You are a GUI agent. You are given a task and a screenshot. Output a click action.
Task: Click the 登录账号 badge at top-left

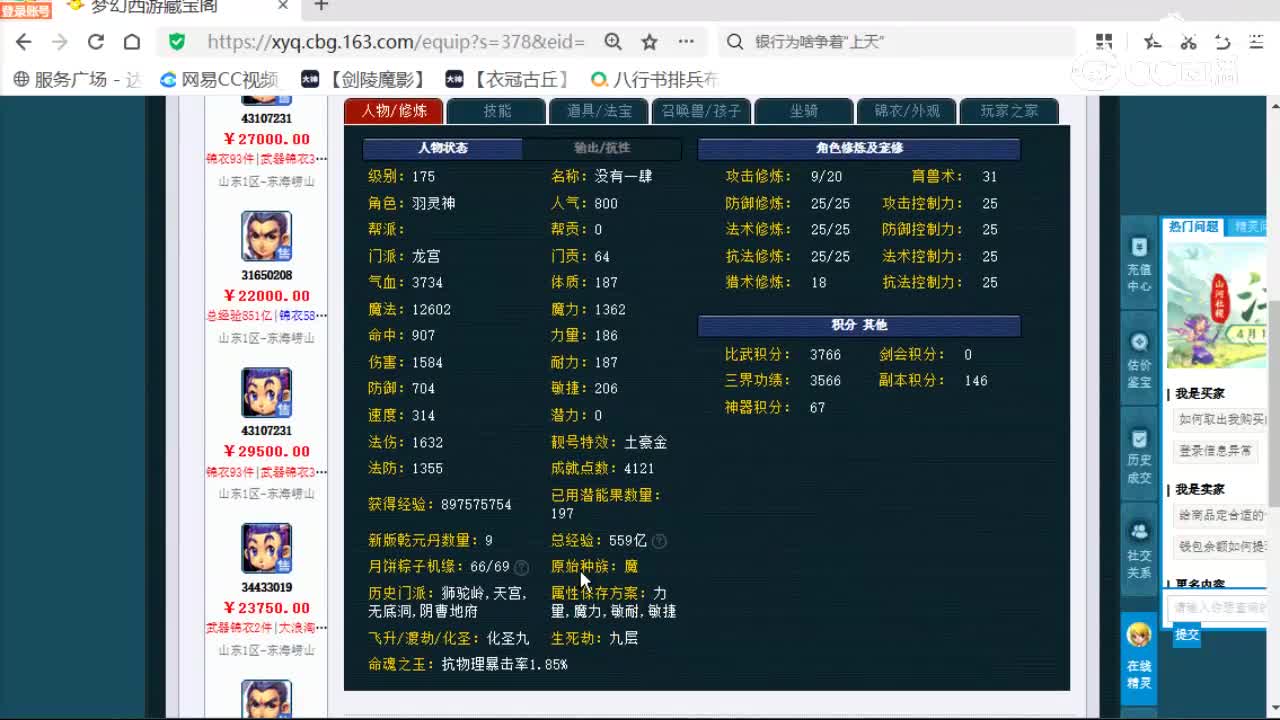tap(25, 11)
